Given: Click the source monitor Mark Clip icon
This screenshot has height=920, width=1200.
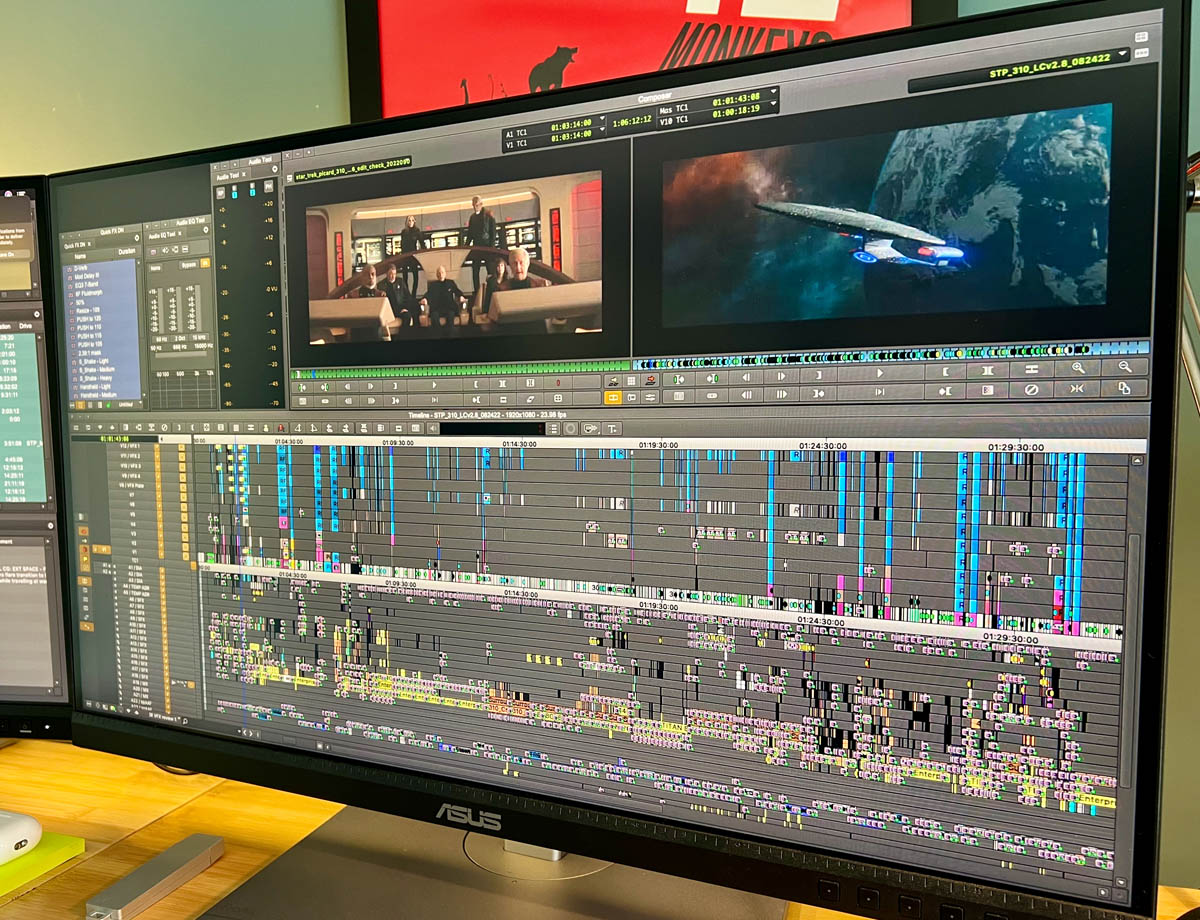Looking at the screenshot, I should click(x=503, y=383).
